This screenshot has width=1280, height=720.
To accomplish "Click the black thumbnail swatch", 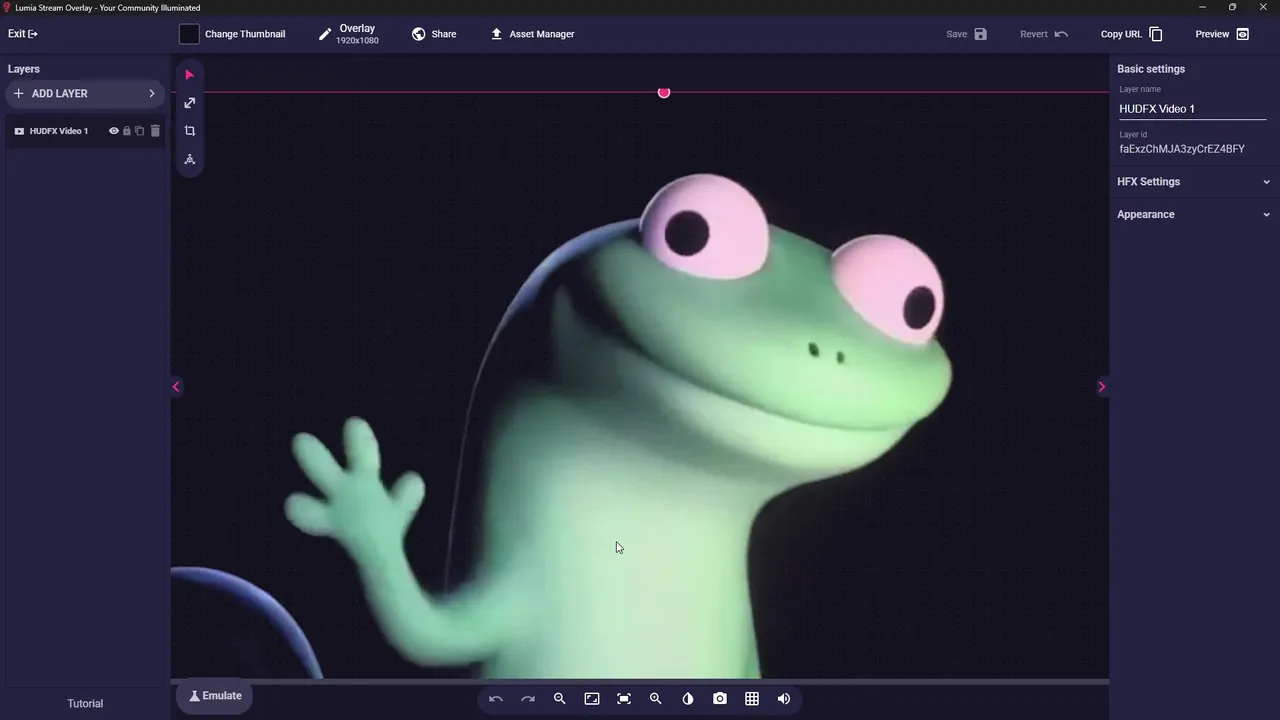I will pyautogui.click(x=189, y=34).
